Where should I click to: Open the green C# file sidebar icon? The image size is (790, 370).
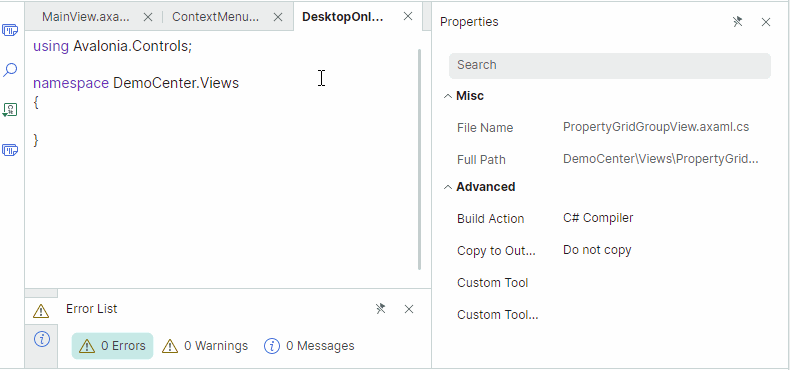[x=10, y=109]
